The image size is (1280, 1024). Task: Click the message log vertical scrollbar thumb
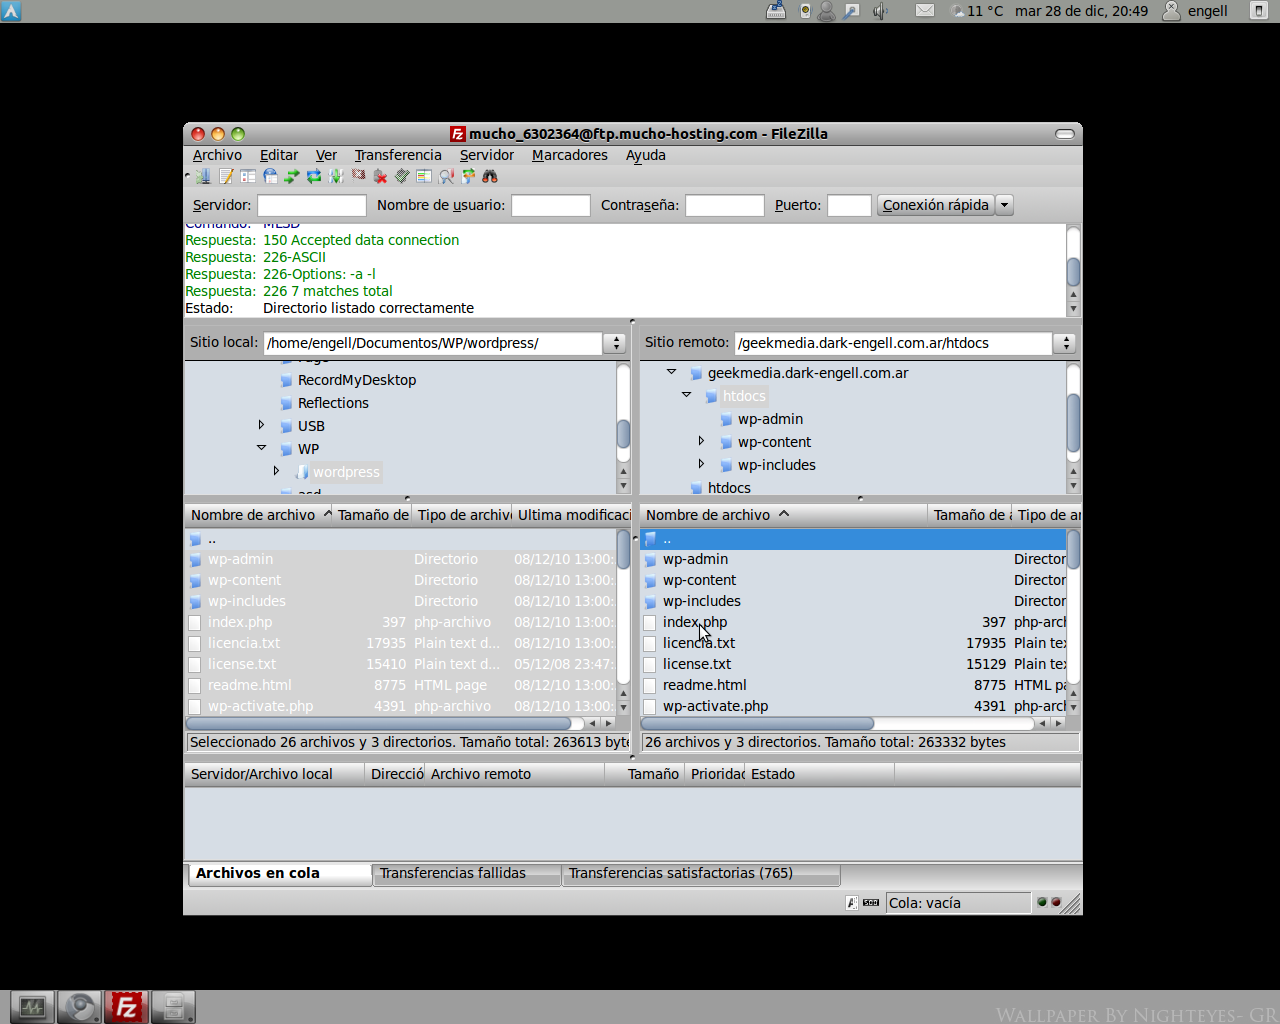pos(1073,272)
